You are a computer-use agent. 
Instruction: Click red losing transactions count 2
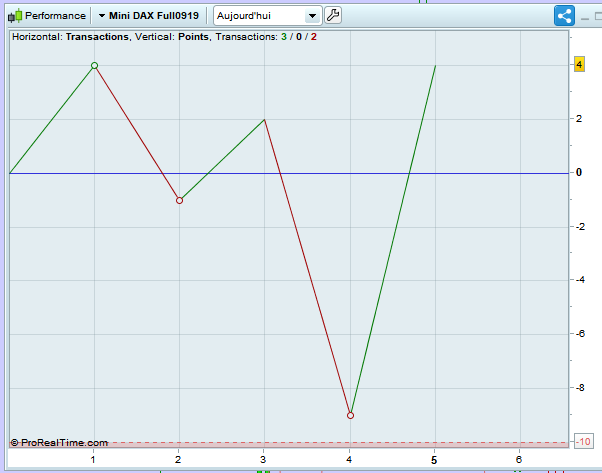314,37
